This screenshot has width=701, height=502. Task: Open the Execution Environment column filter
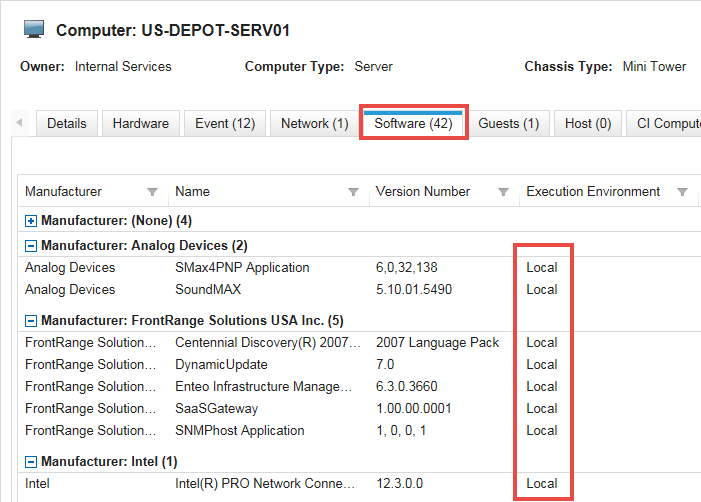(682, 192)
